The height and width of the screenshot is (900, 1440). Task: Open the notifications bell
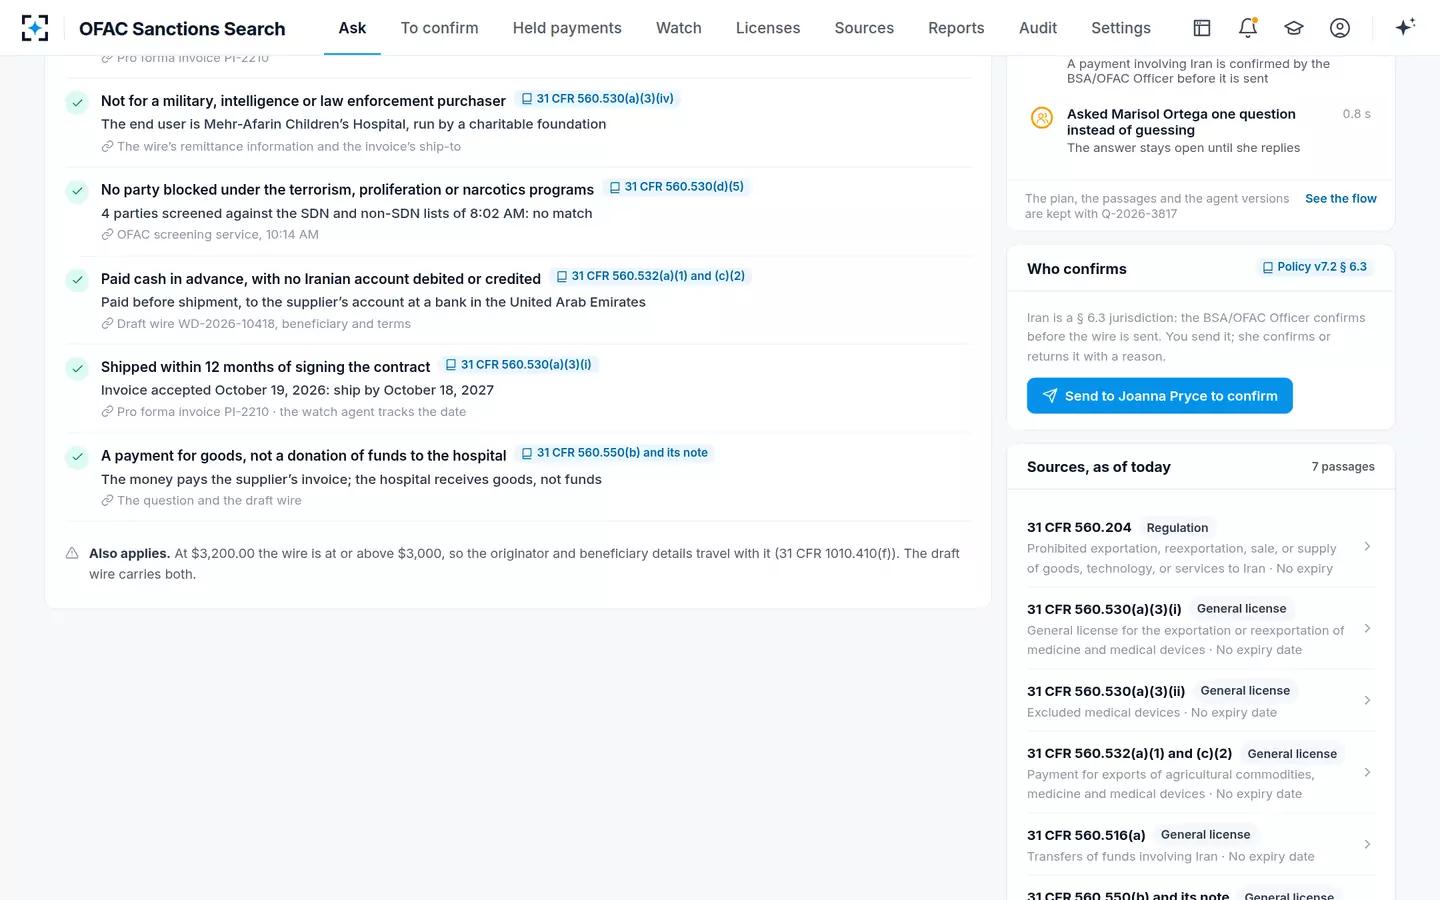point(1248,28)
